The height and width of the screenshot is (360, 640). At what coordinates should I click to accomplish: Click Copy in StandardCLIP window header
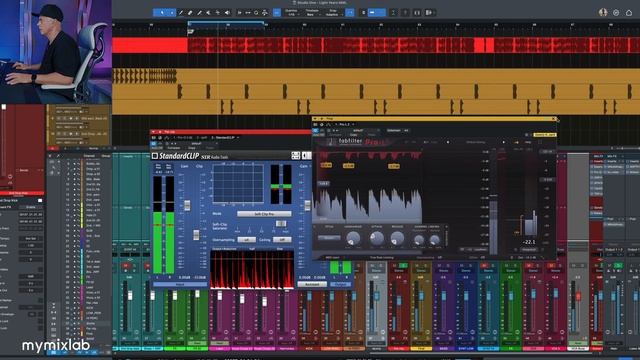point(191,148)
